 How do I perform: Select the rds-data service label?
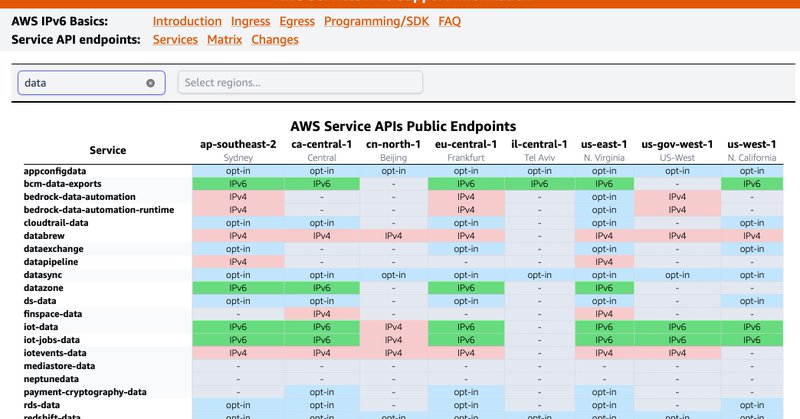(x=42, y=405)
